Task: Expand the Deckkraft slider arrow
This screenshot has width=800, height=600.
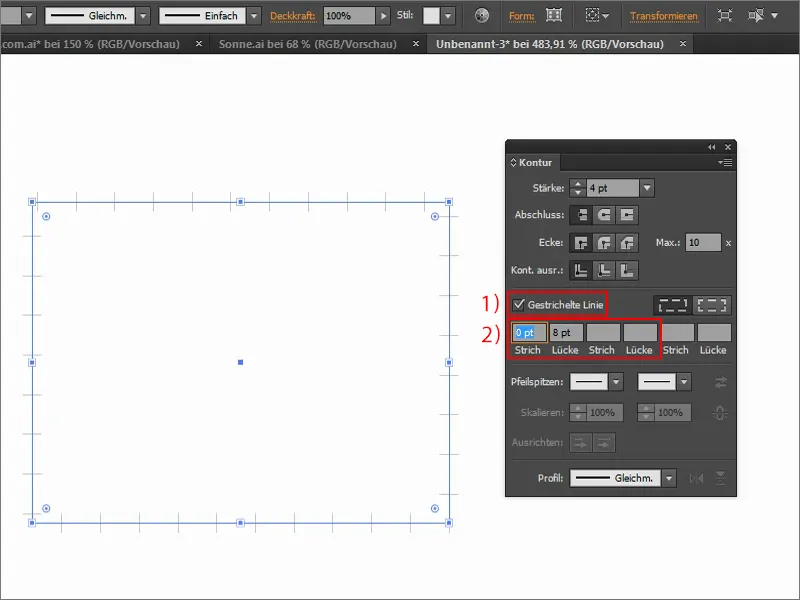Action: pyautogui.click(x=383, y=16)
